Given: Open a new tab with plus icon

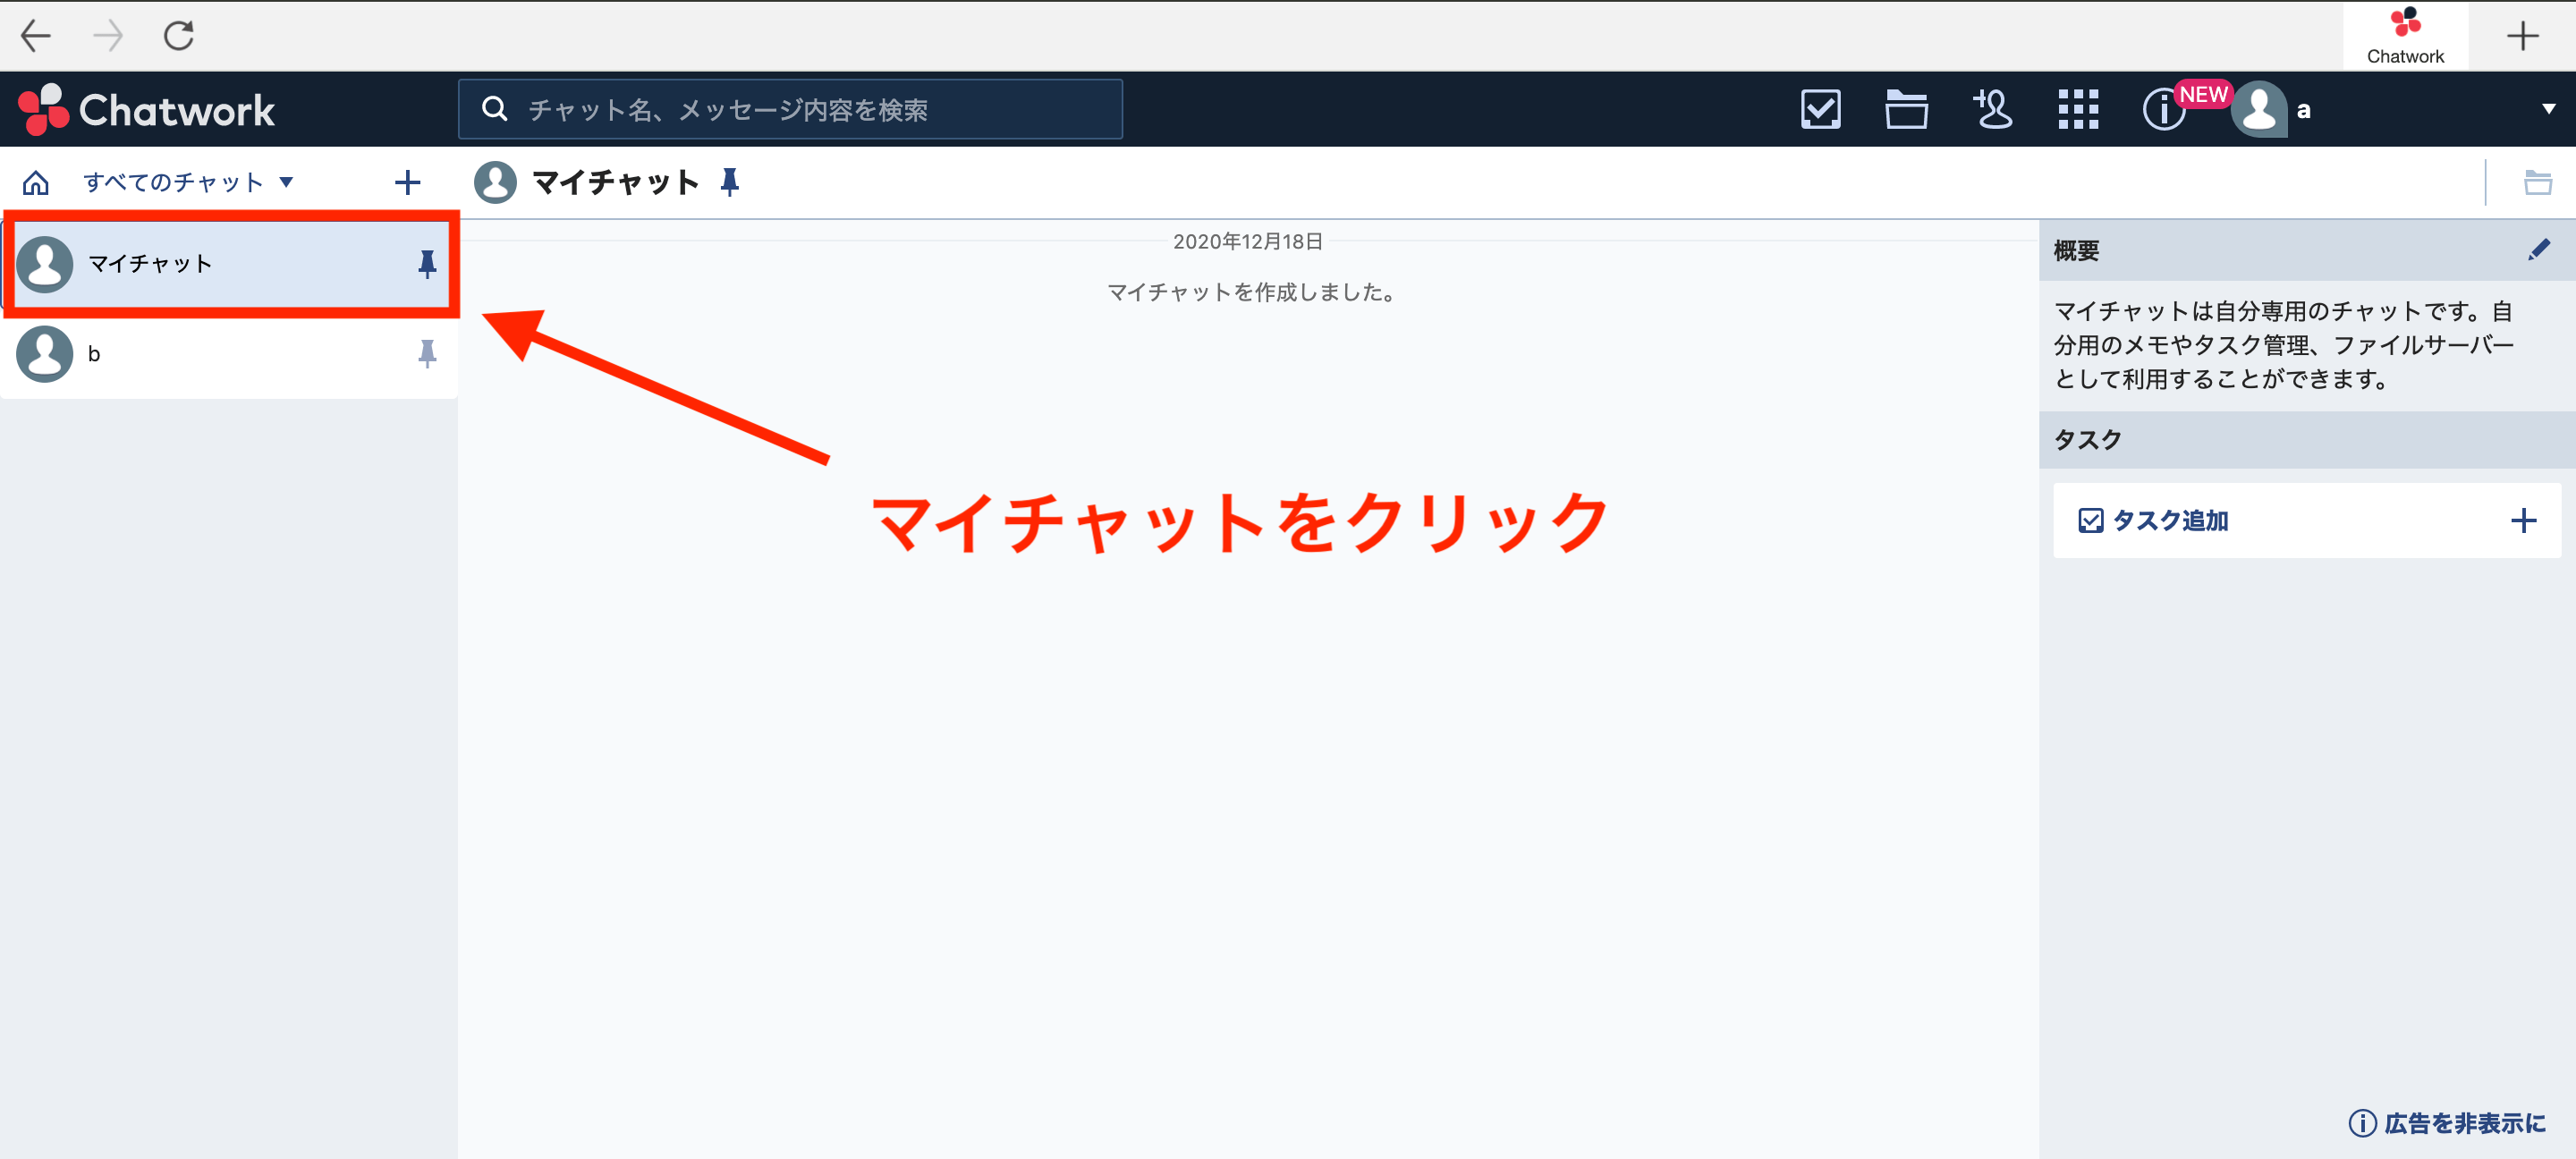Looking at the screenshot, I should [2522, 36].
